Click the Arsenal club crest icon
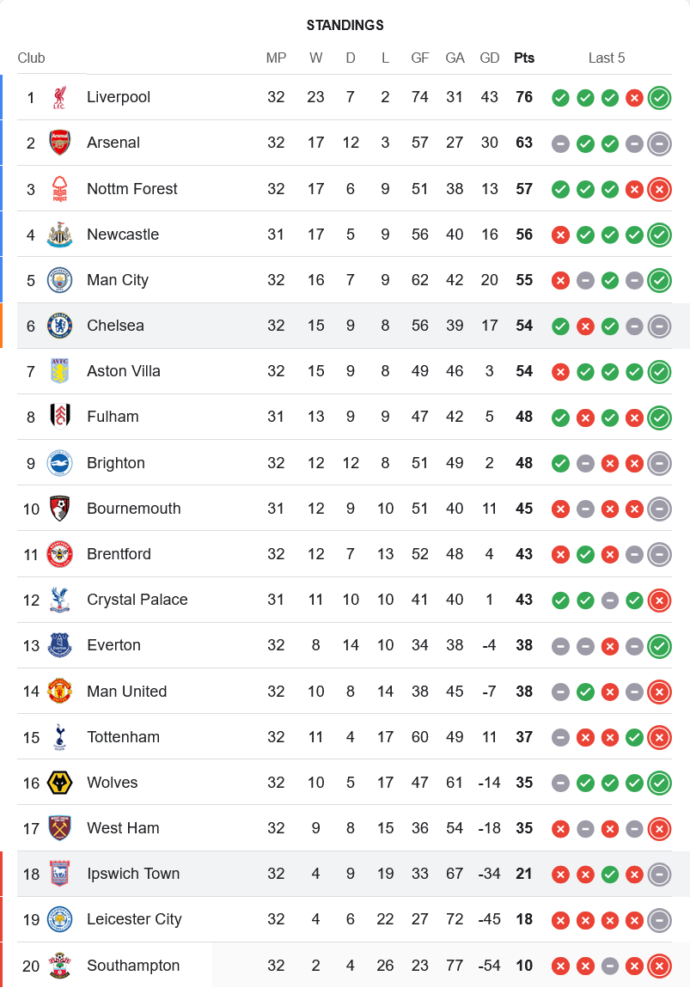Screen dimensions: 690x1000 click(x=60, y=143)
